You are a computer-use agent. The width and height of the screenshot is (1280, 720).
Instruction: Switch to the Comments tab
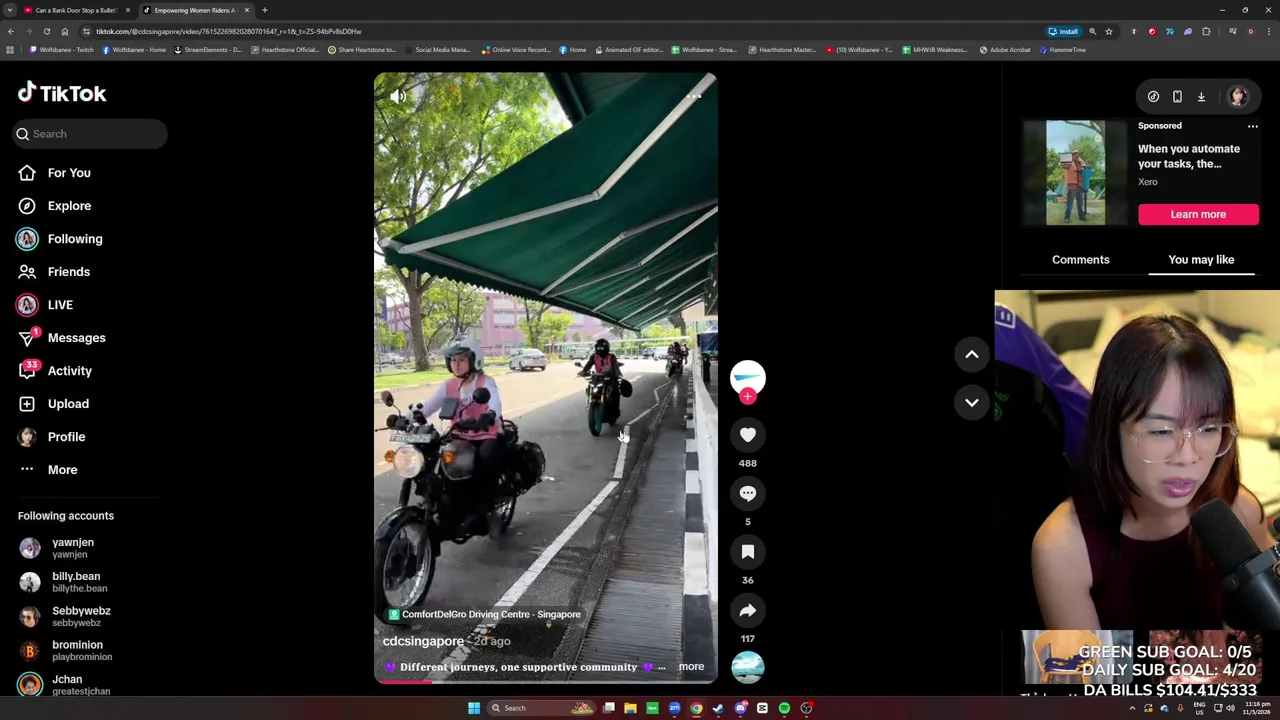coord(1080,260)
